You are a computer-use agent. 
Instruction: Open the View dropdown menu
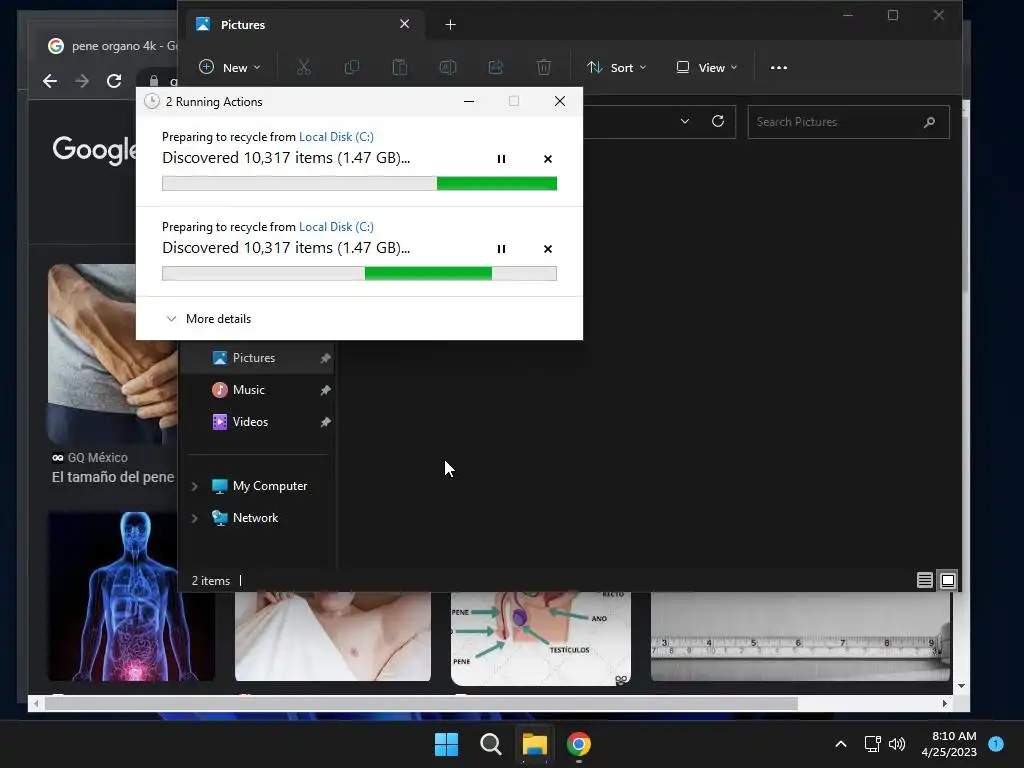(x=707, y=67)
